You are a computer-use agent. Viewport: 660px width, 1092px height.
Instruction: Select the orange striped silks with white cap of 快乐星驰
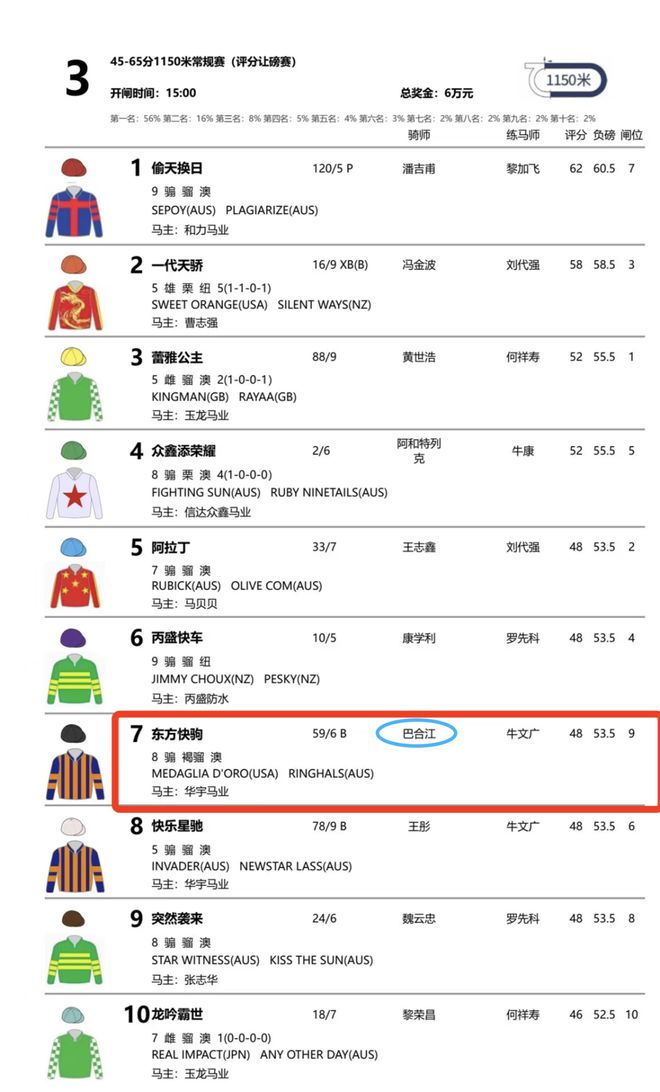74,855
